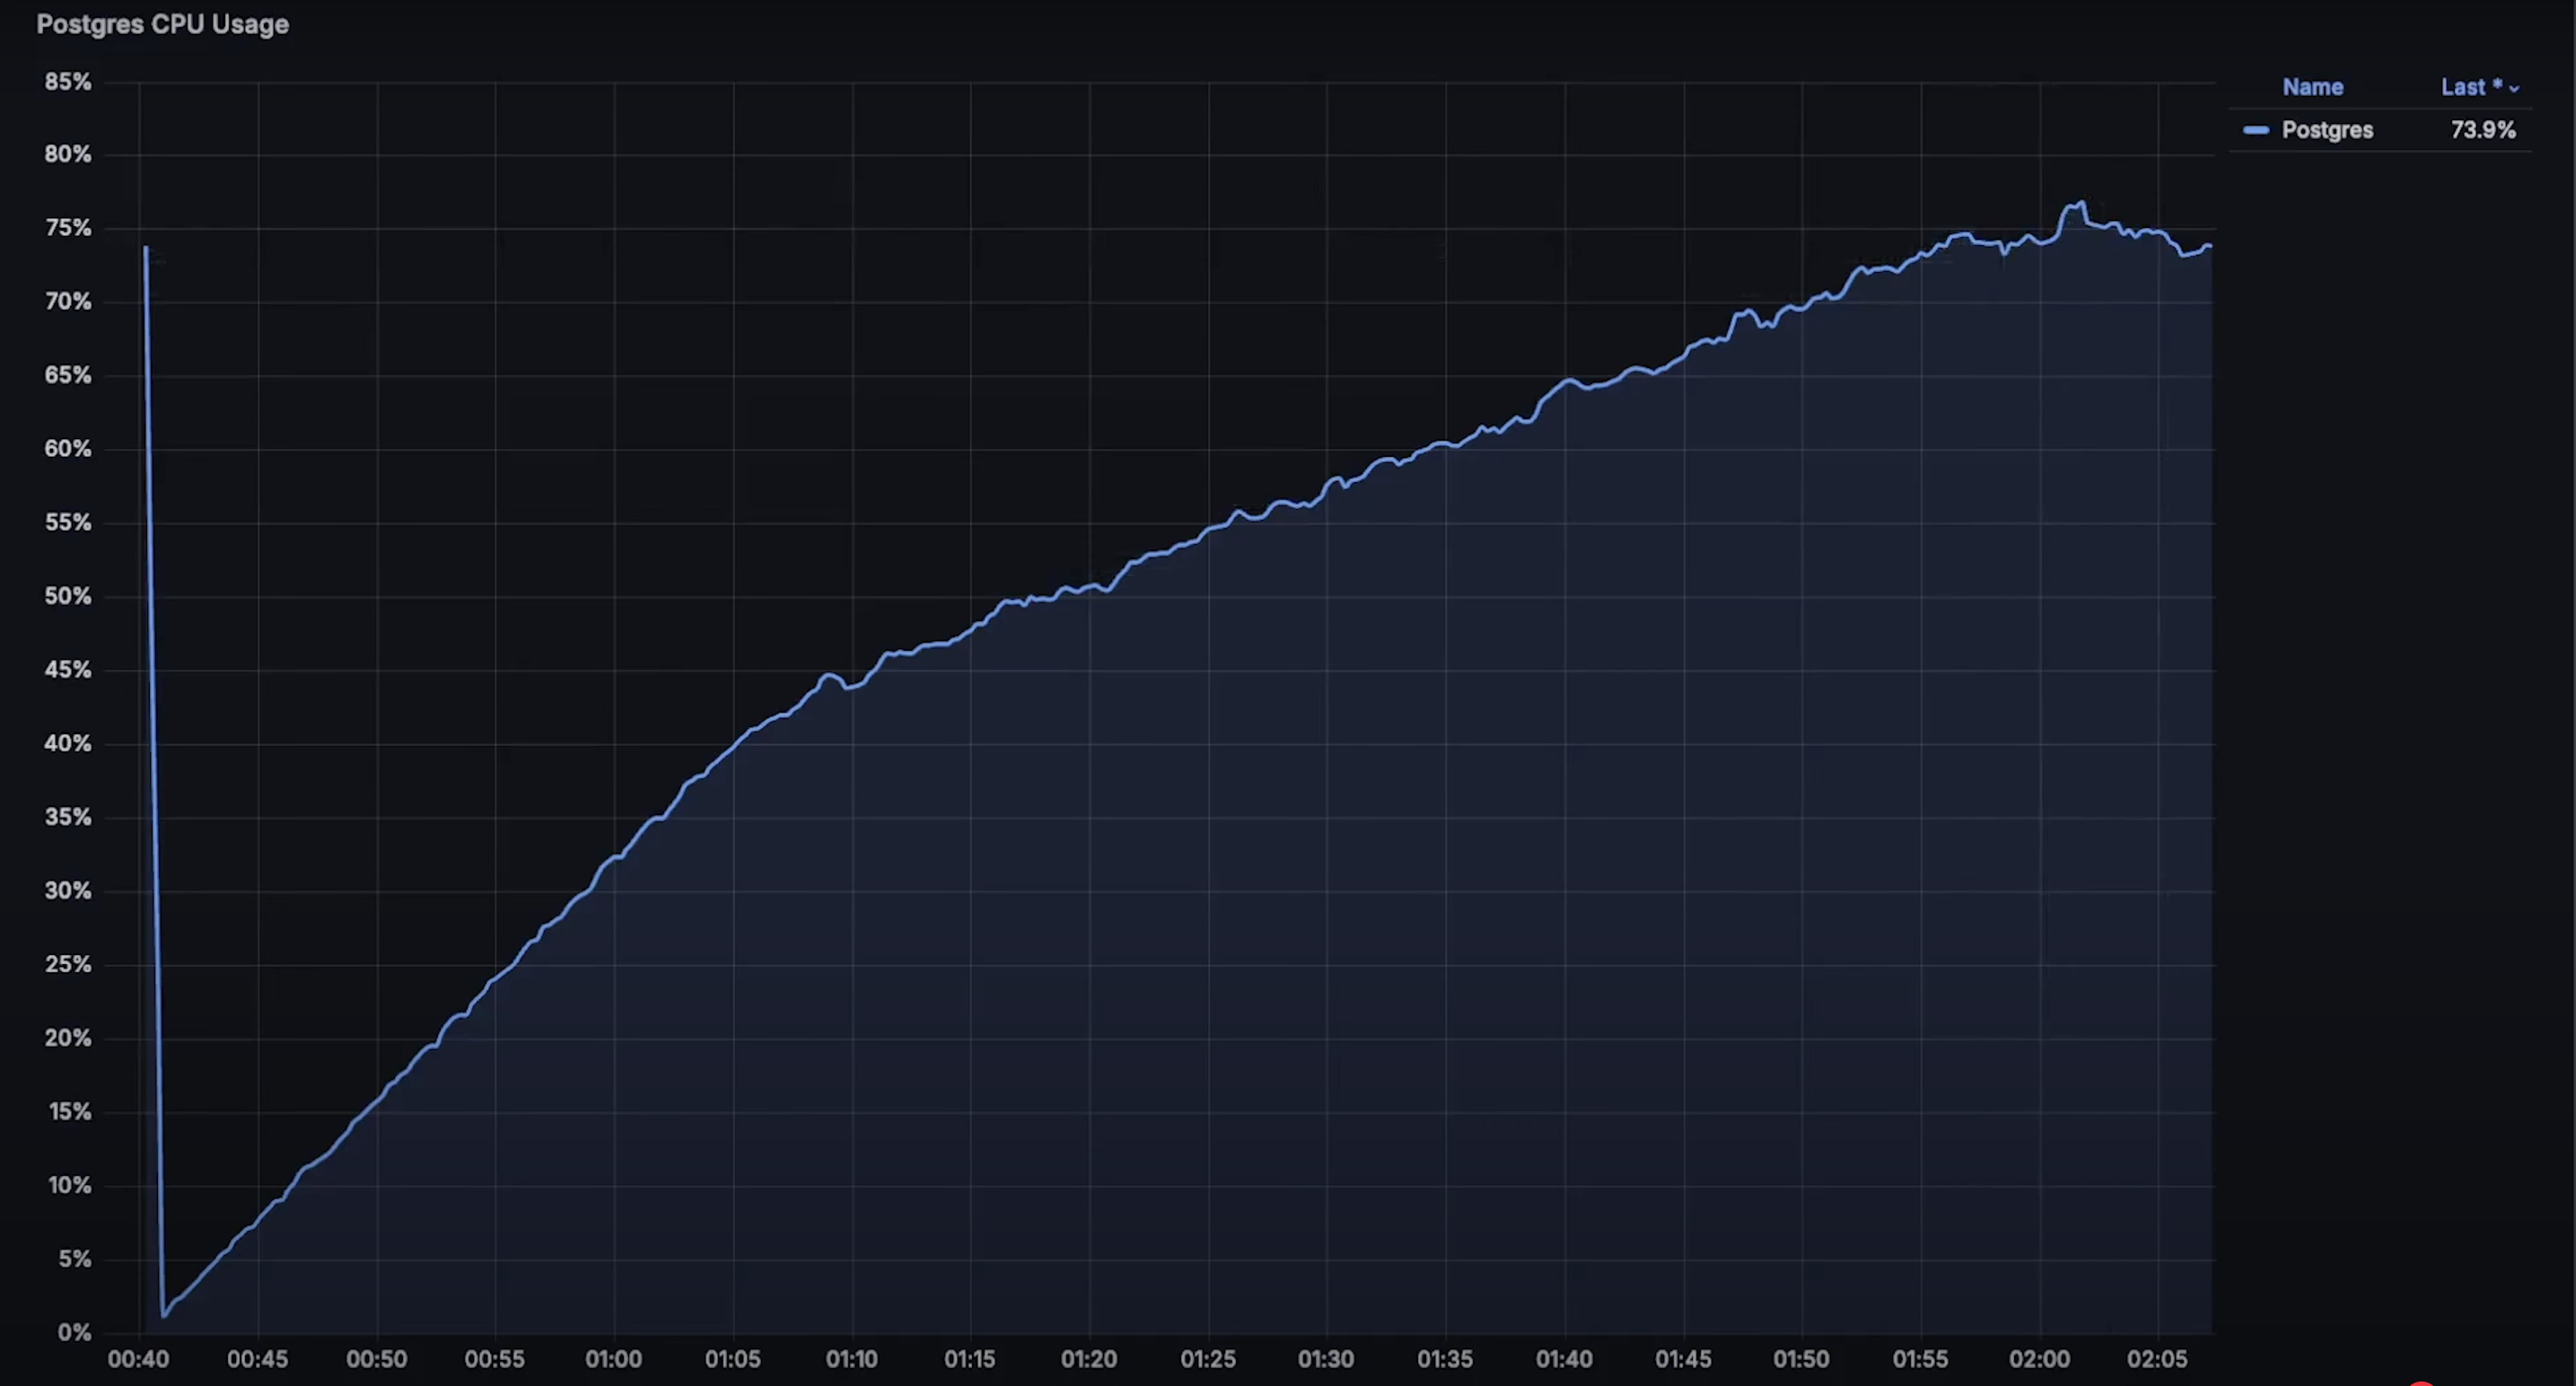Click the Postgres series color swatch
Screen dimensions: 2576x1386
click(2255, 130)
